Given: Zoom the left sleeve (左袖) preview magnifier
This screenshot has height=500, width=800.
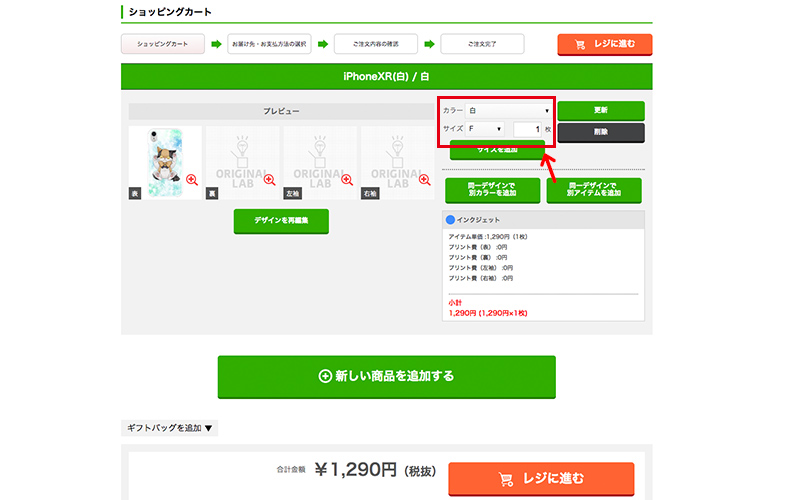Looking at the screenshot, I should [x=347, y=180].
